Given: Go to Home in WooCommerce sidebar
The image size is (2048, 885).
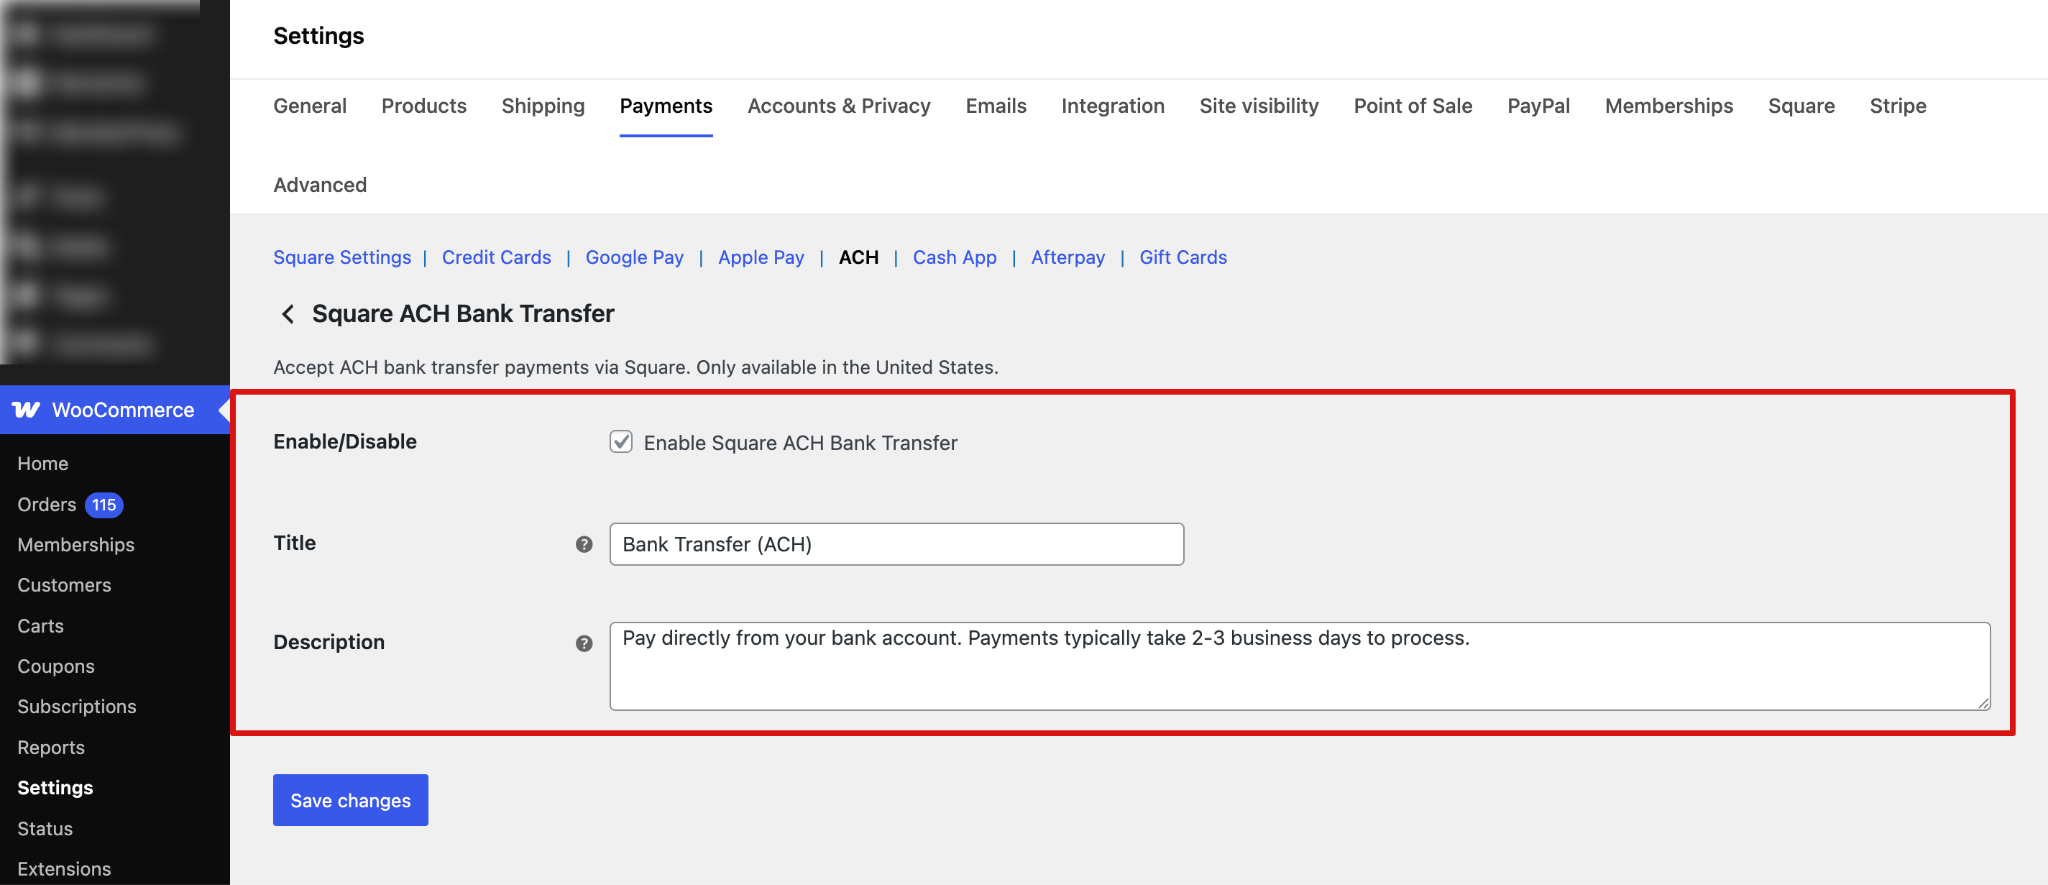Looking at the screenshot, I should point(43,464).
